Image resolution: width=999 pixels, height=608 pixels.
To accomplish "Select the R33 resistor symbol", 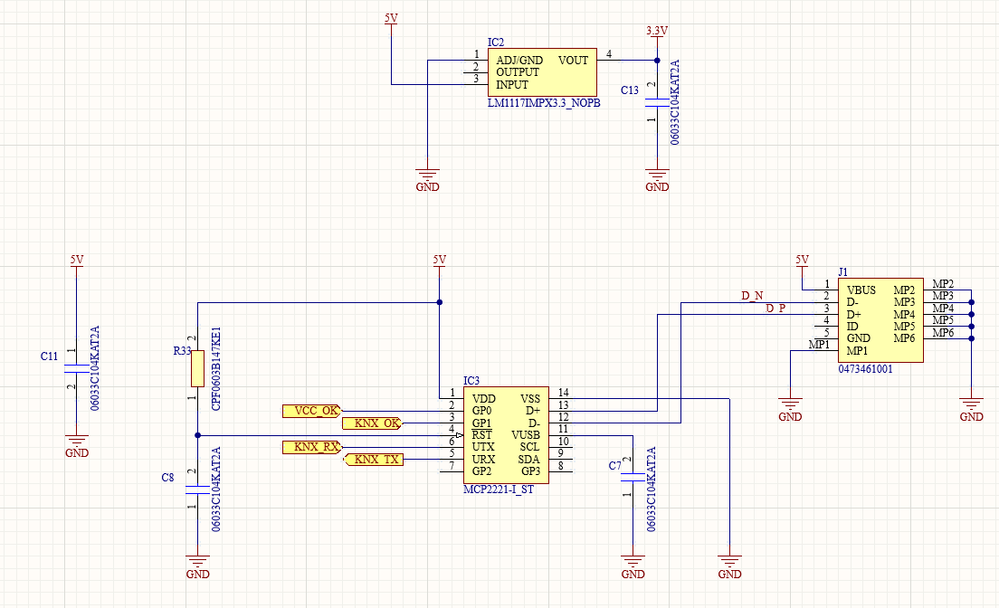I will (x=198, y=368).
